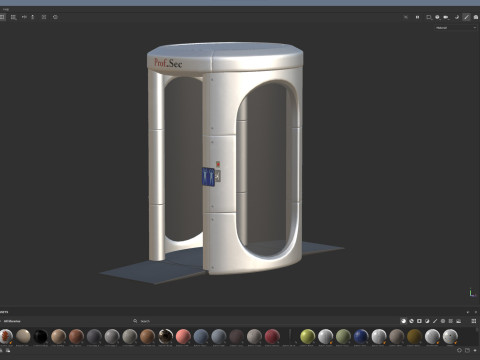Filter assets by textures image icon
480x360 pixels.
459,321
